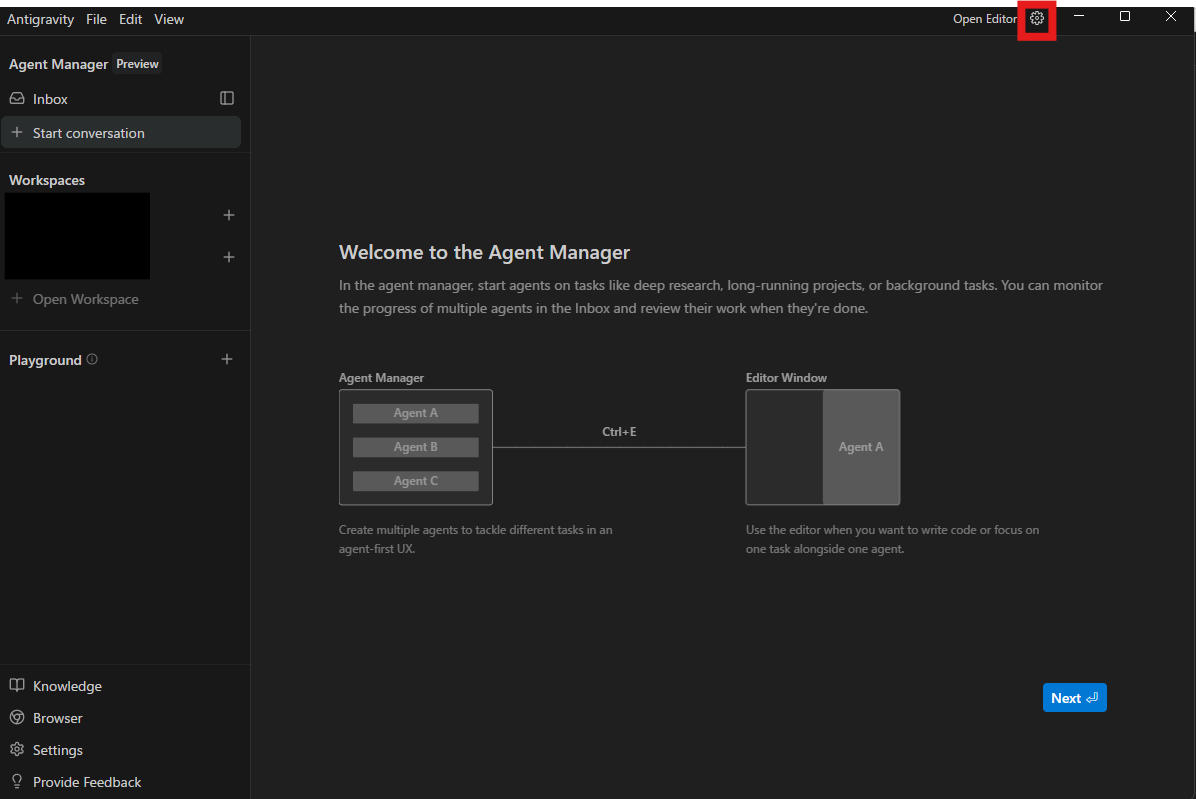
Task: Click the Browser chrome icon
Action: coord(17,717)
